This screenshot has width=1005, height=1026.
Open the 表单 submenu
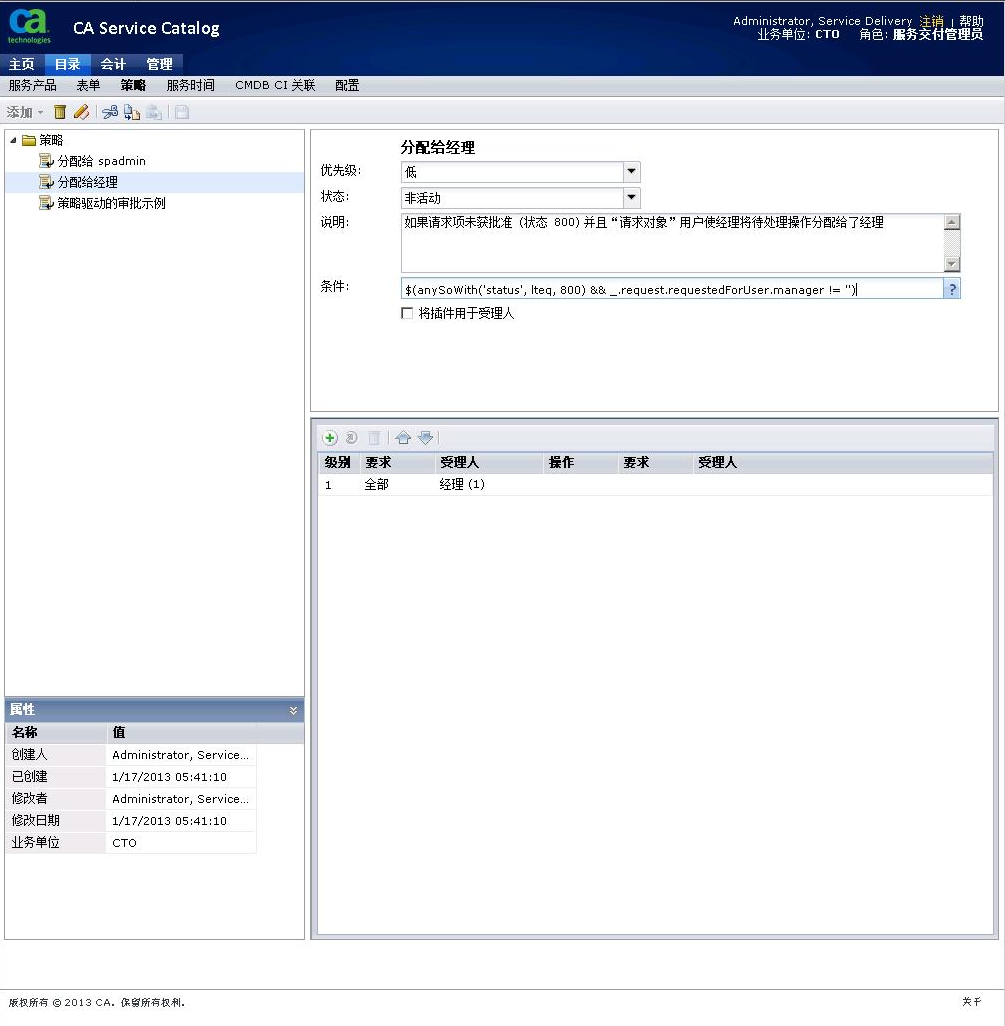pos(88,85)
